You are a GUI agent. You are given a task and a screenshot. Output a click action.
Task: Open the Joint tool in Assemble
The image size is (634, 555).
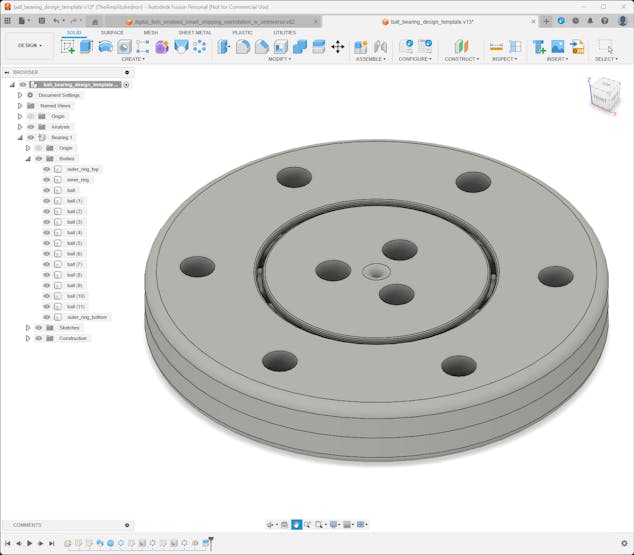click(x=380, y=46)
